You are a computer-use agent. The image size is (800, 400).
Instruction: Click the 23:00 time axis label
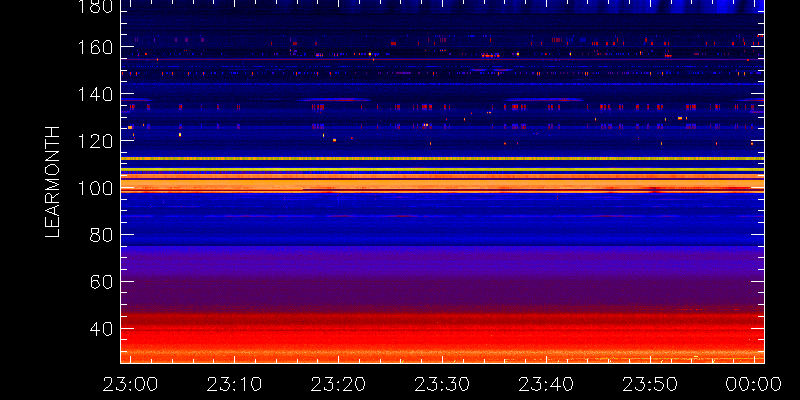pyautogui.click(x=131, y=384)
